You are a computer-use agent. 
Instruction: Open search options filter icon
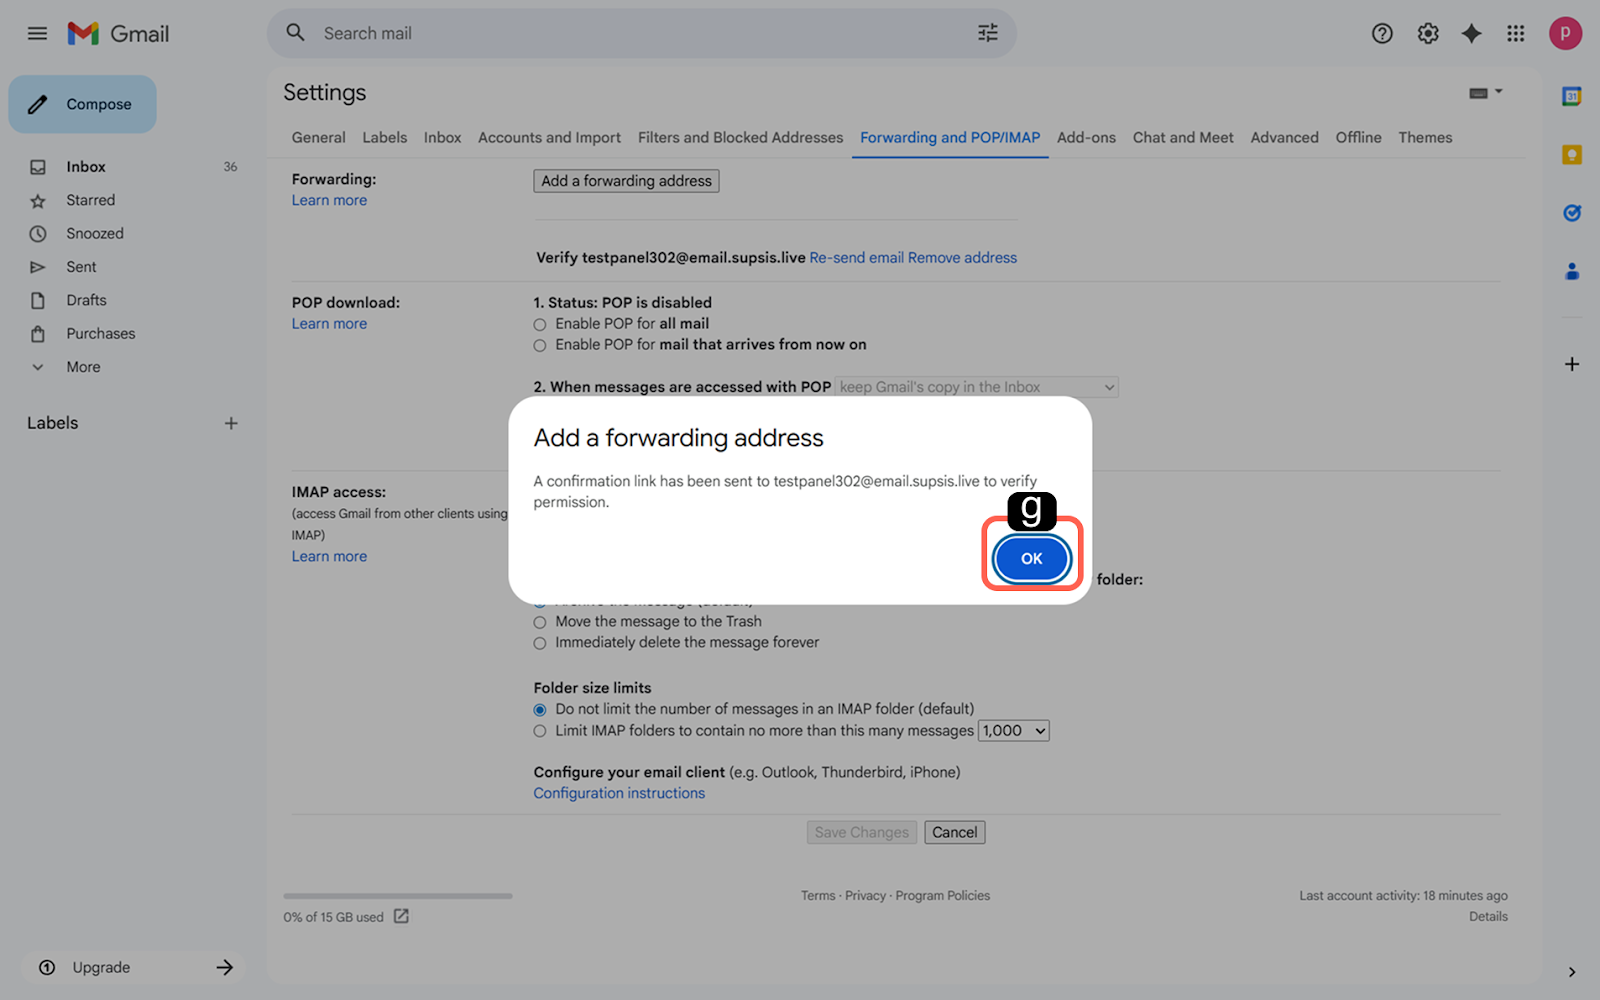pos(987,34)
